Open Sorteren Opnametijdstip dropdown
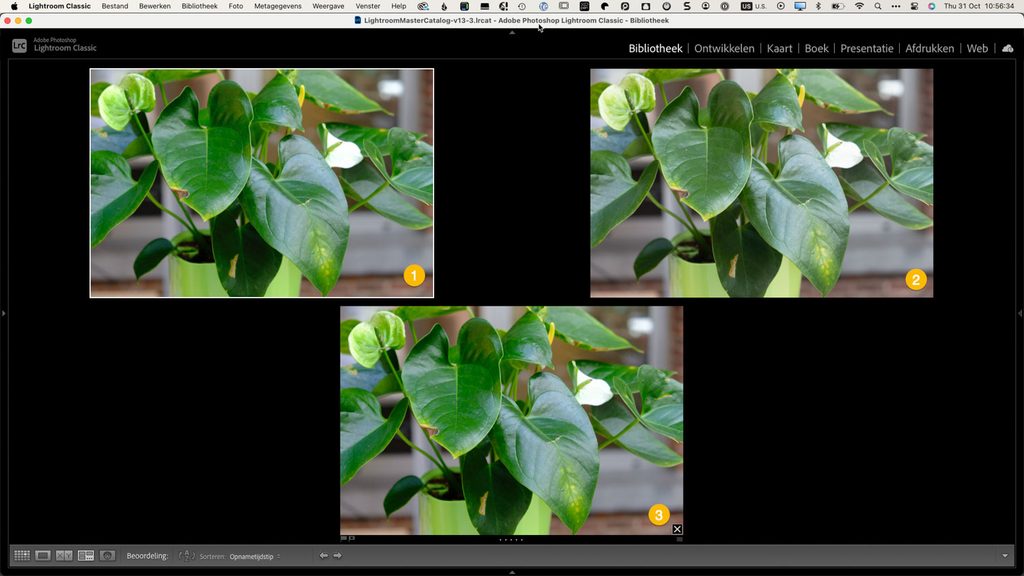This screenshot has width=1024, height=576. pos(255,556)
